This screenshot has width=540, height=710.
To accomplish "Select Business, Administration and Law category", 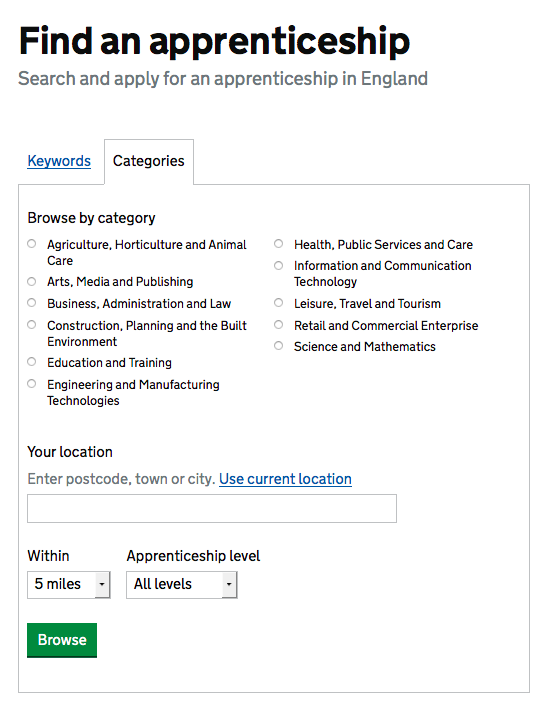I will 31,302.
